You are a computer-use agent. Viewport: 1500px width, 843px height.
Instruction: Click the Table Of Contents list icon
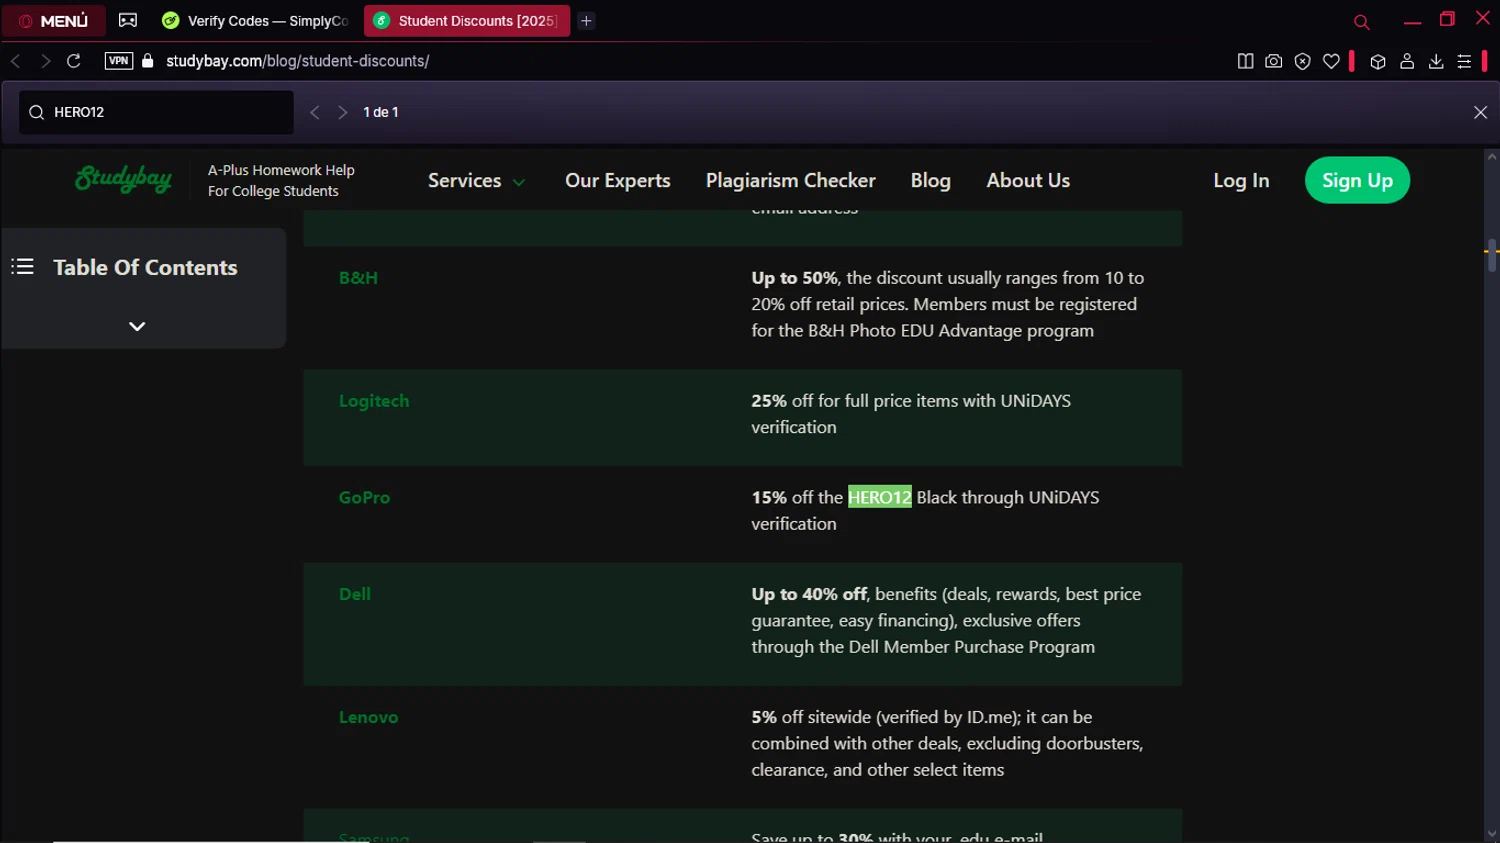(x=23, y=267)
